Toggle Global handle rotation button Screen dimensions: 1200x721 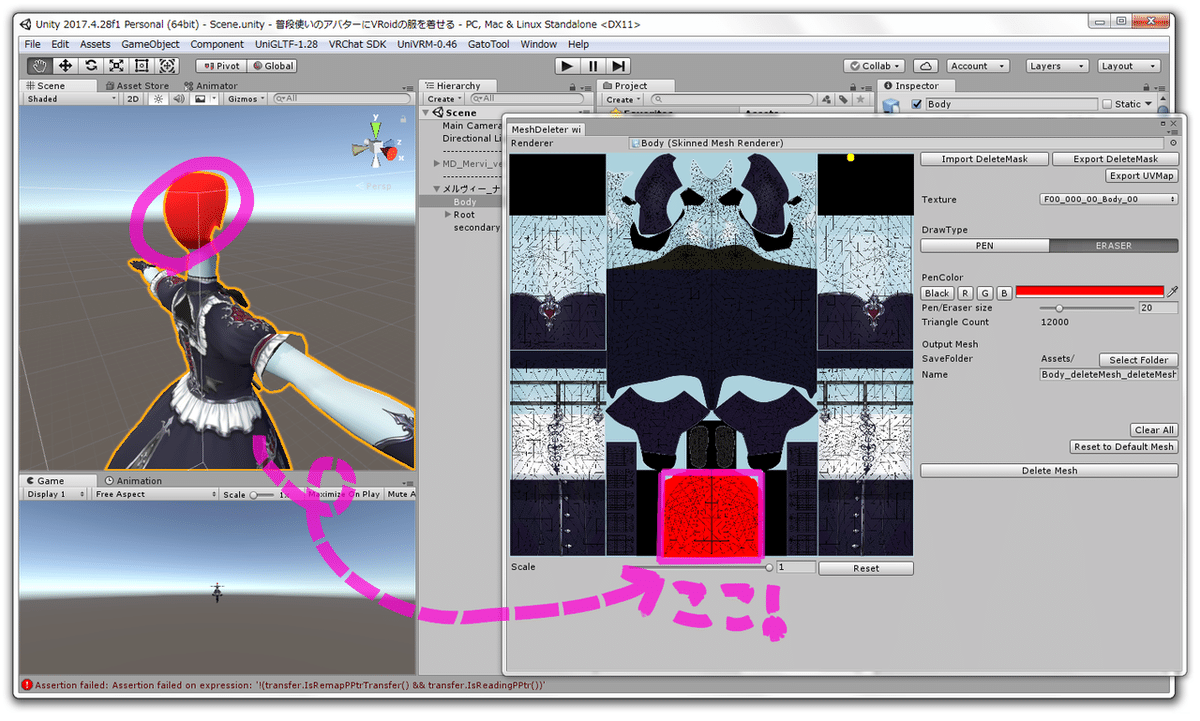[273, 66]
